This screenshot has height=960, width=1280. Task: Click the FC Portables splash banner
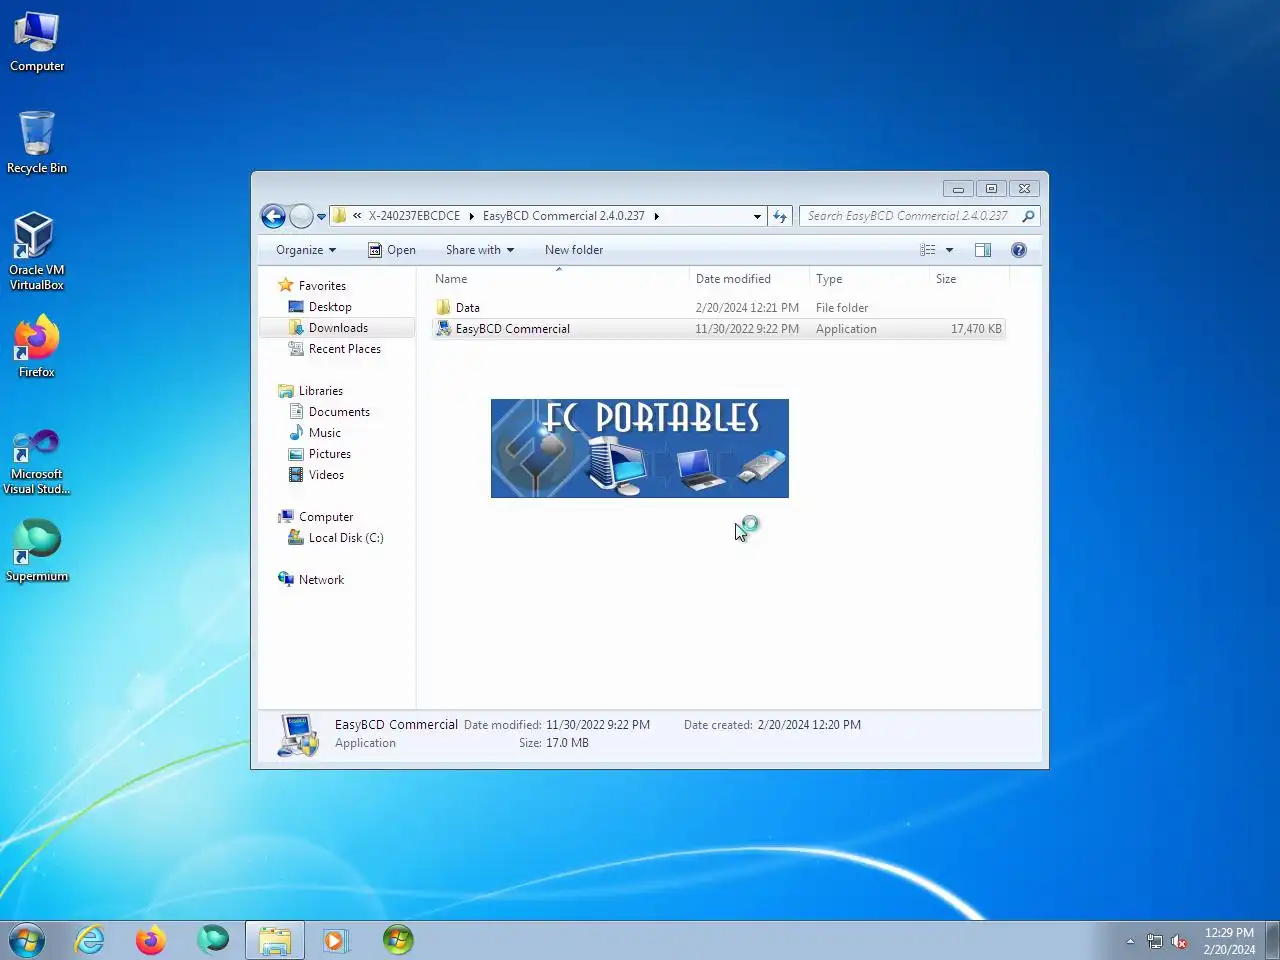click(x=640, y=448)
